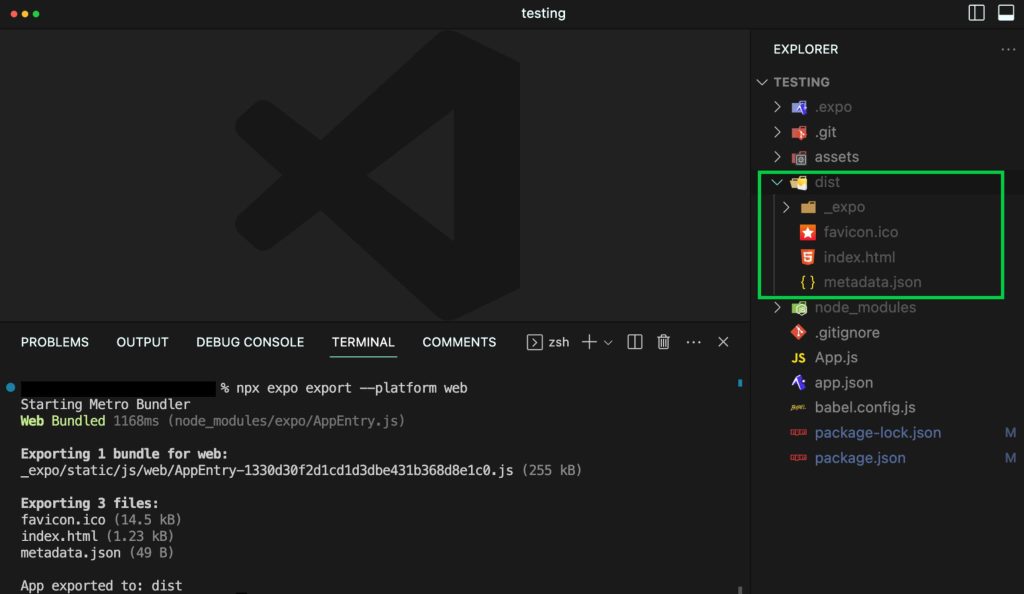The image size is (1024, 594).
Task: Click the package-lock.json npm icon
Action: [798, 432]
